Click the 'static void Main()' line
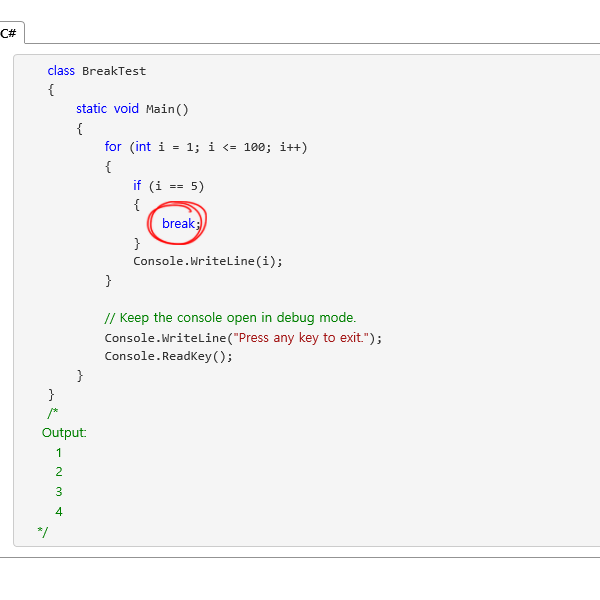This screenshot has height=600, width=600. (x=132, y=109)
